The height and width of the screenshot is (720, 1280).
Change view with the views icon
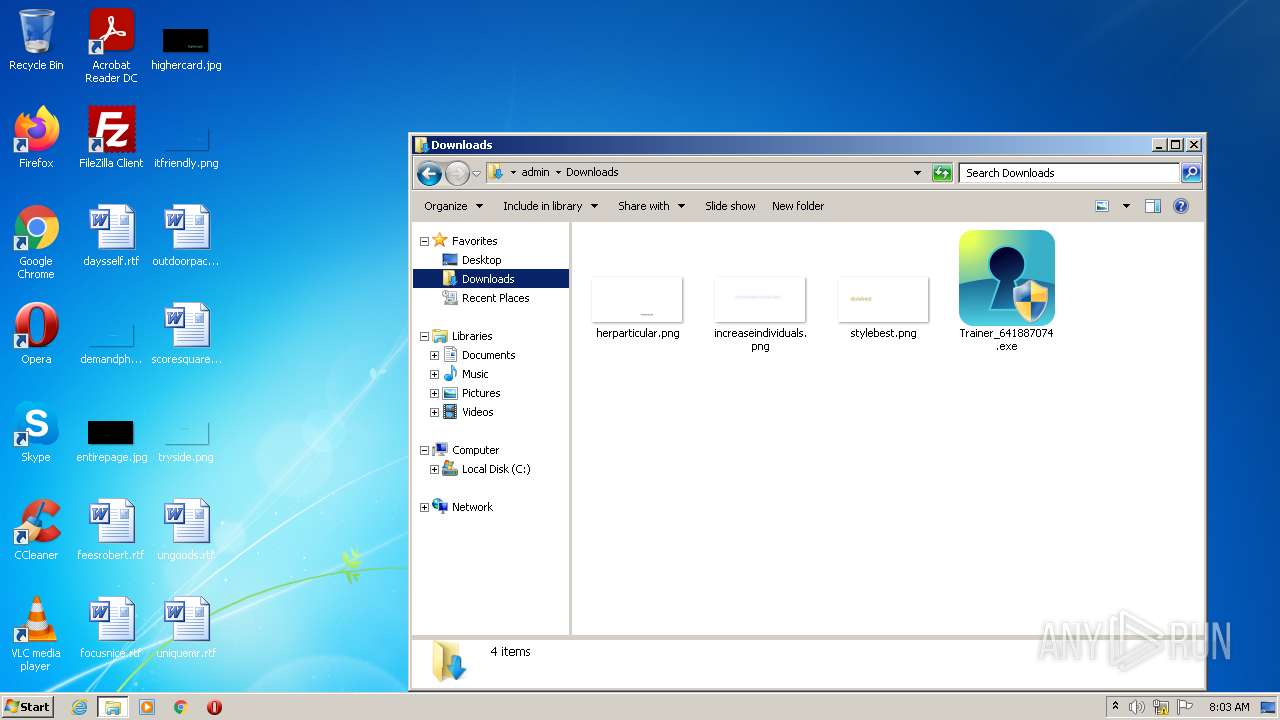click(x=1102, y=206)
